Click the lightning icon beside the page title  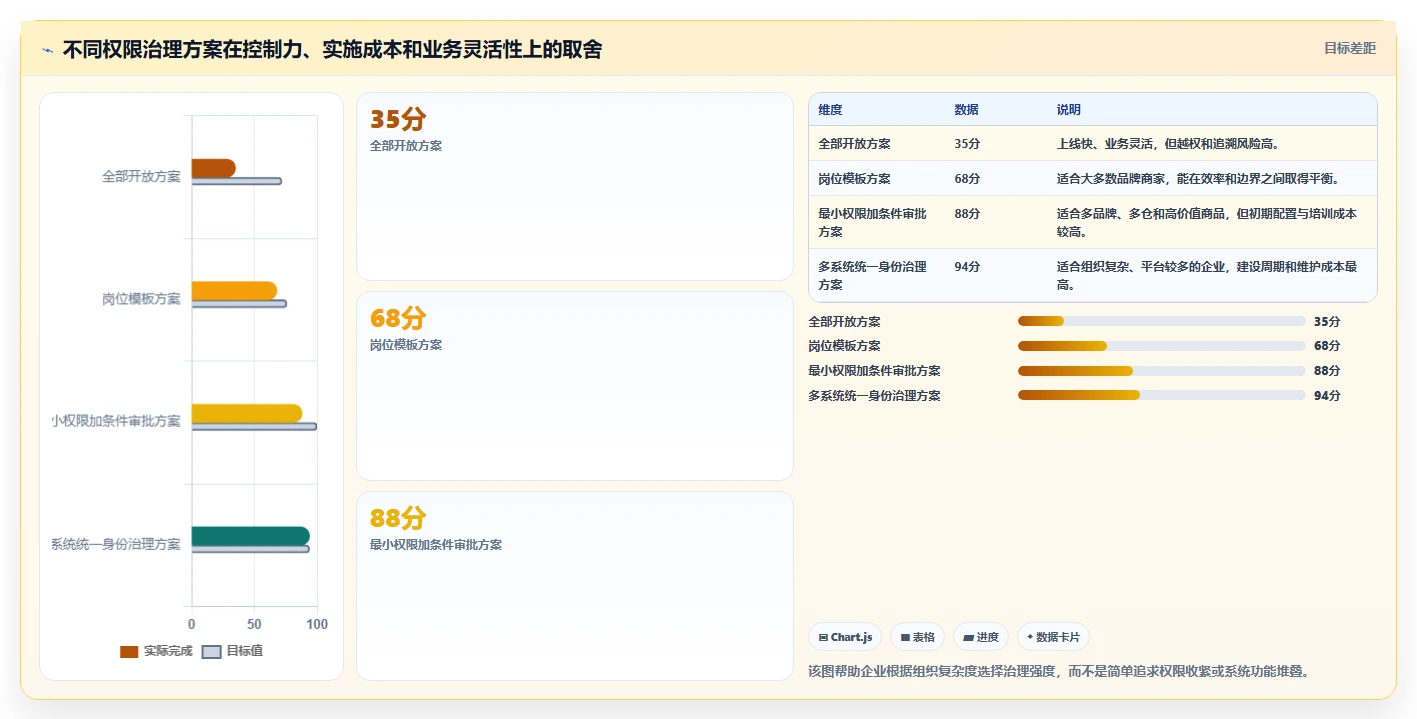48,50
